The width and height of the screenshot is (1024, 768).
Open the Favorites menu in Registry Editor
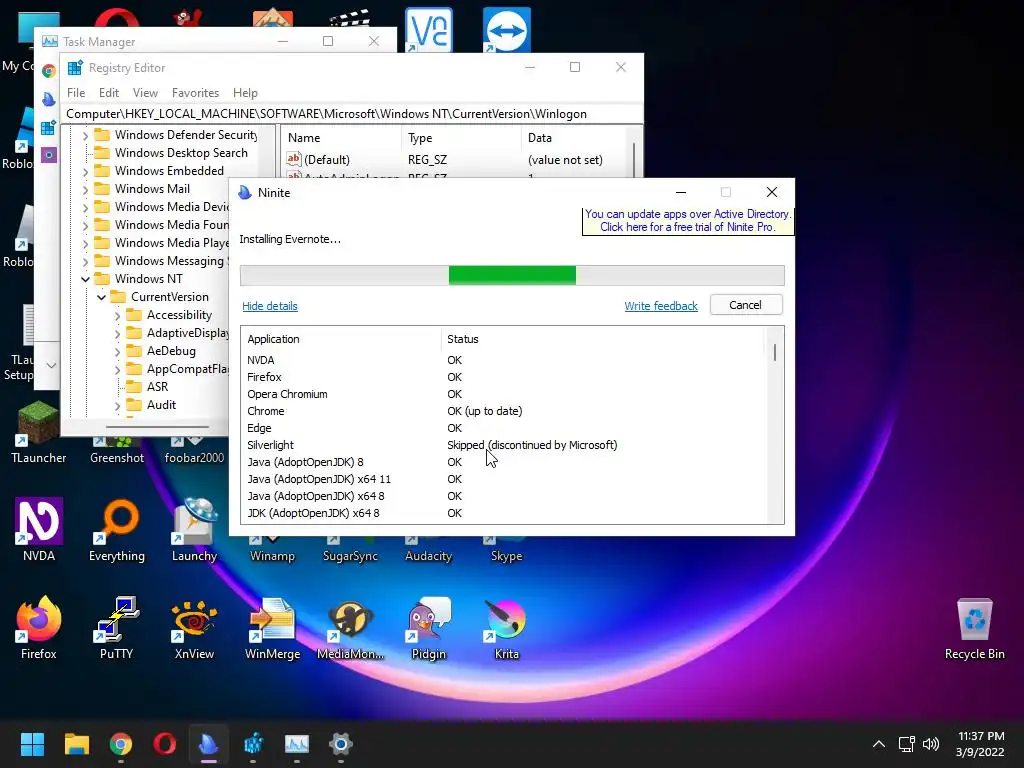point(195,93)
